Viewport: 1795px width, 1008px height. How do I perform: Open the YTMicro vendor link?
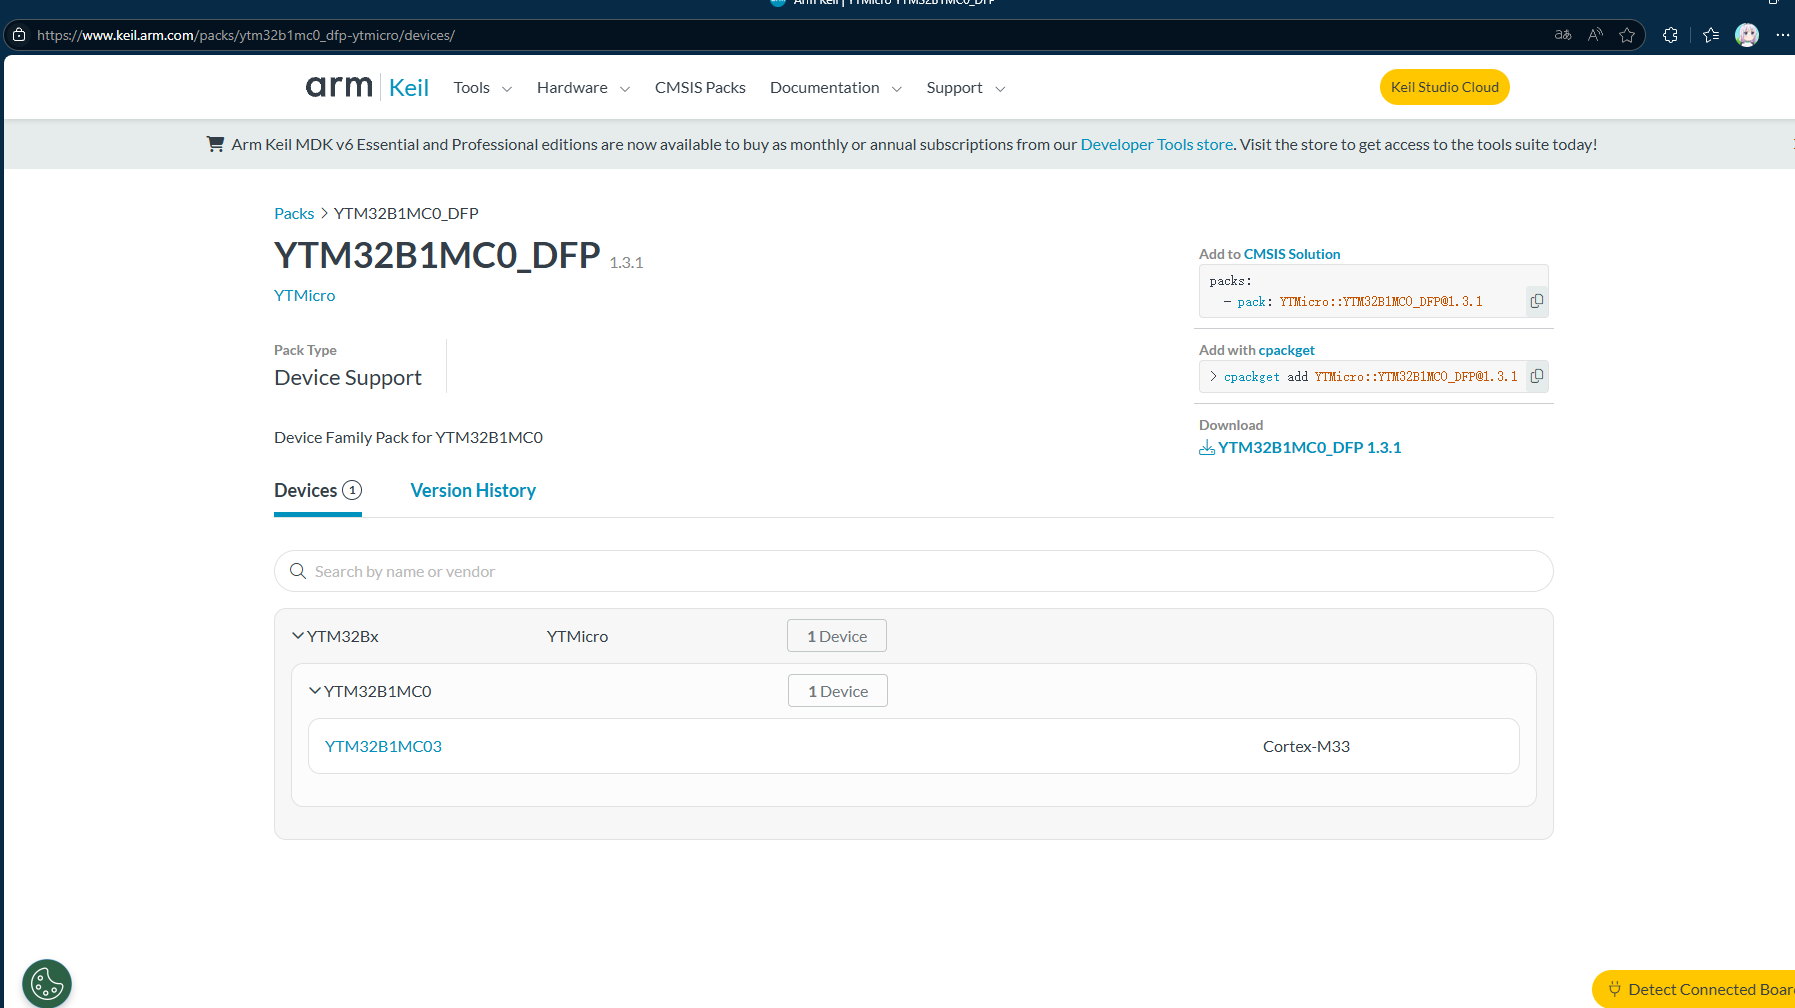click(x=305, y=295)
